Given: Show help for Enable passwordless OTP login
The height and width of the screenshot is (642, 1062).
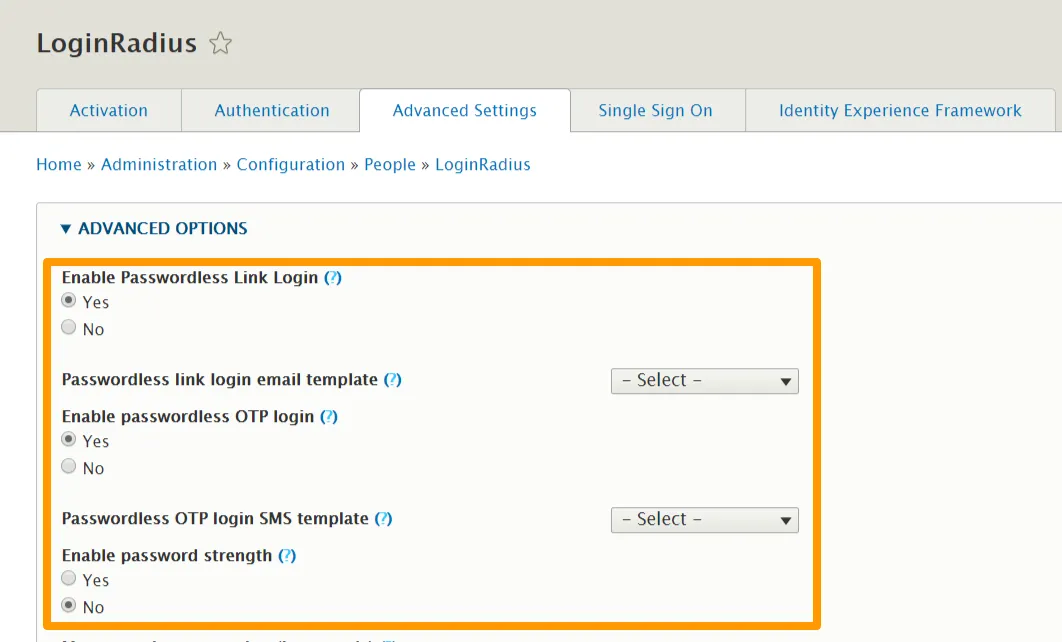Looking at the screenshot, I should (329, 416).
